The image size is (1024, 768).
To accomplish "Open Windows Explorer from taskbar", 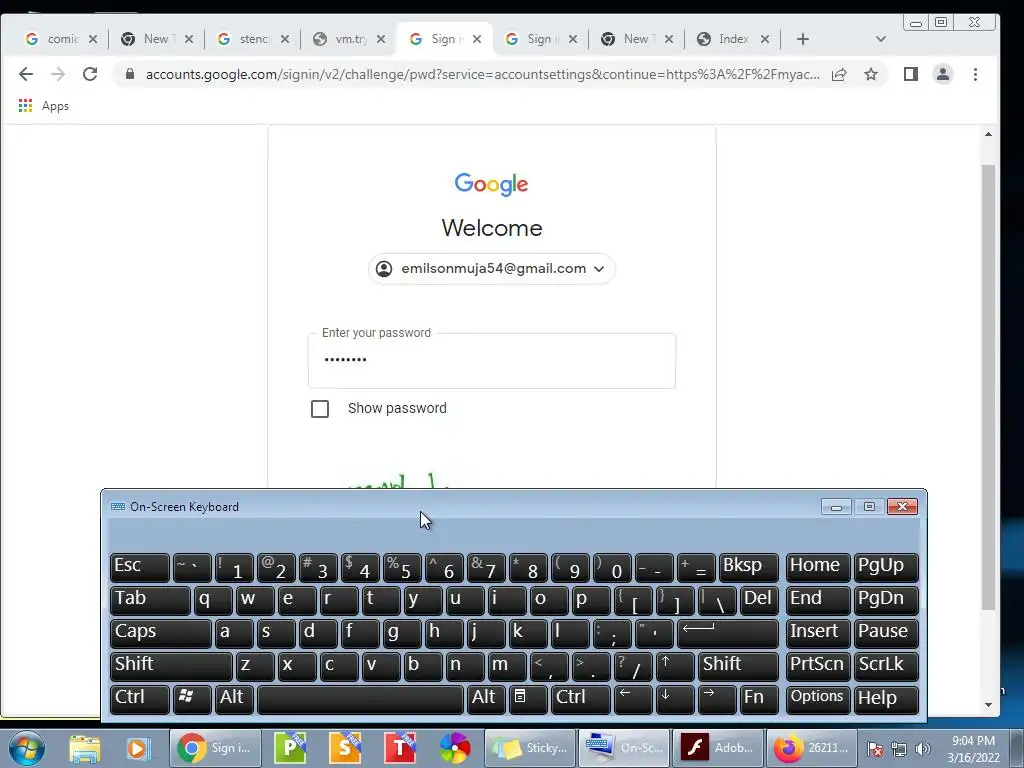I will [85, 748].
